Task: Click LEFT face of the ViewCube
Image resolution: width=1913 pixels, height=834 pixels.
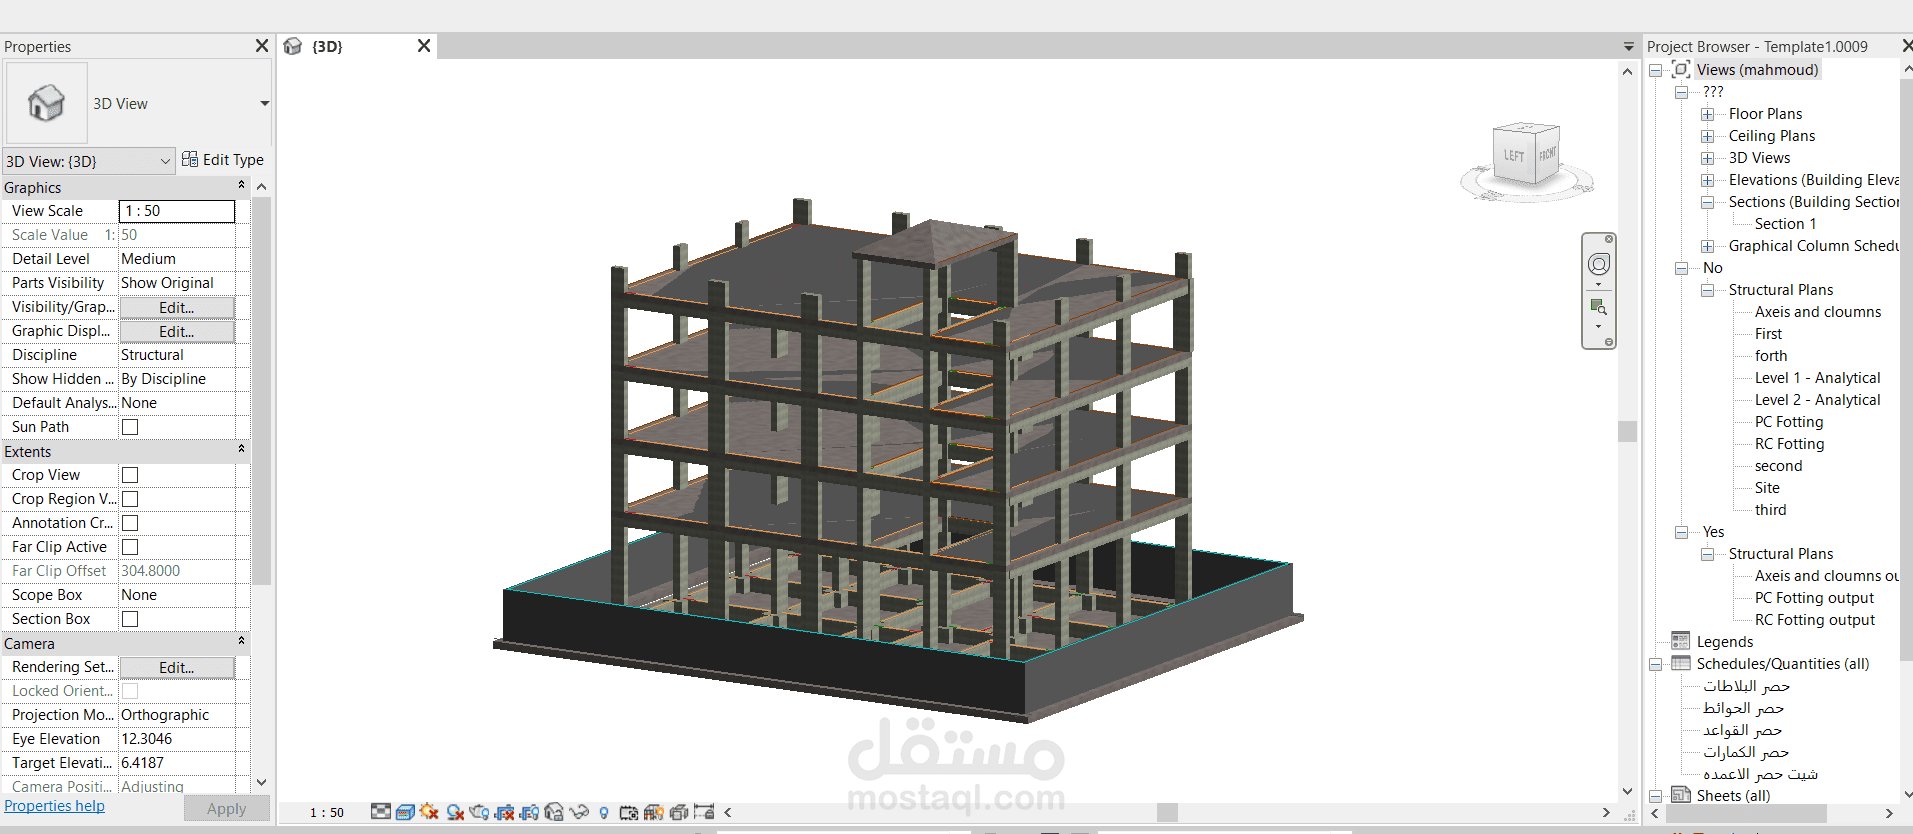Action: point(1514,156)
